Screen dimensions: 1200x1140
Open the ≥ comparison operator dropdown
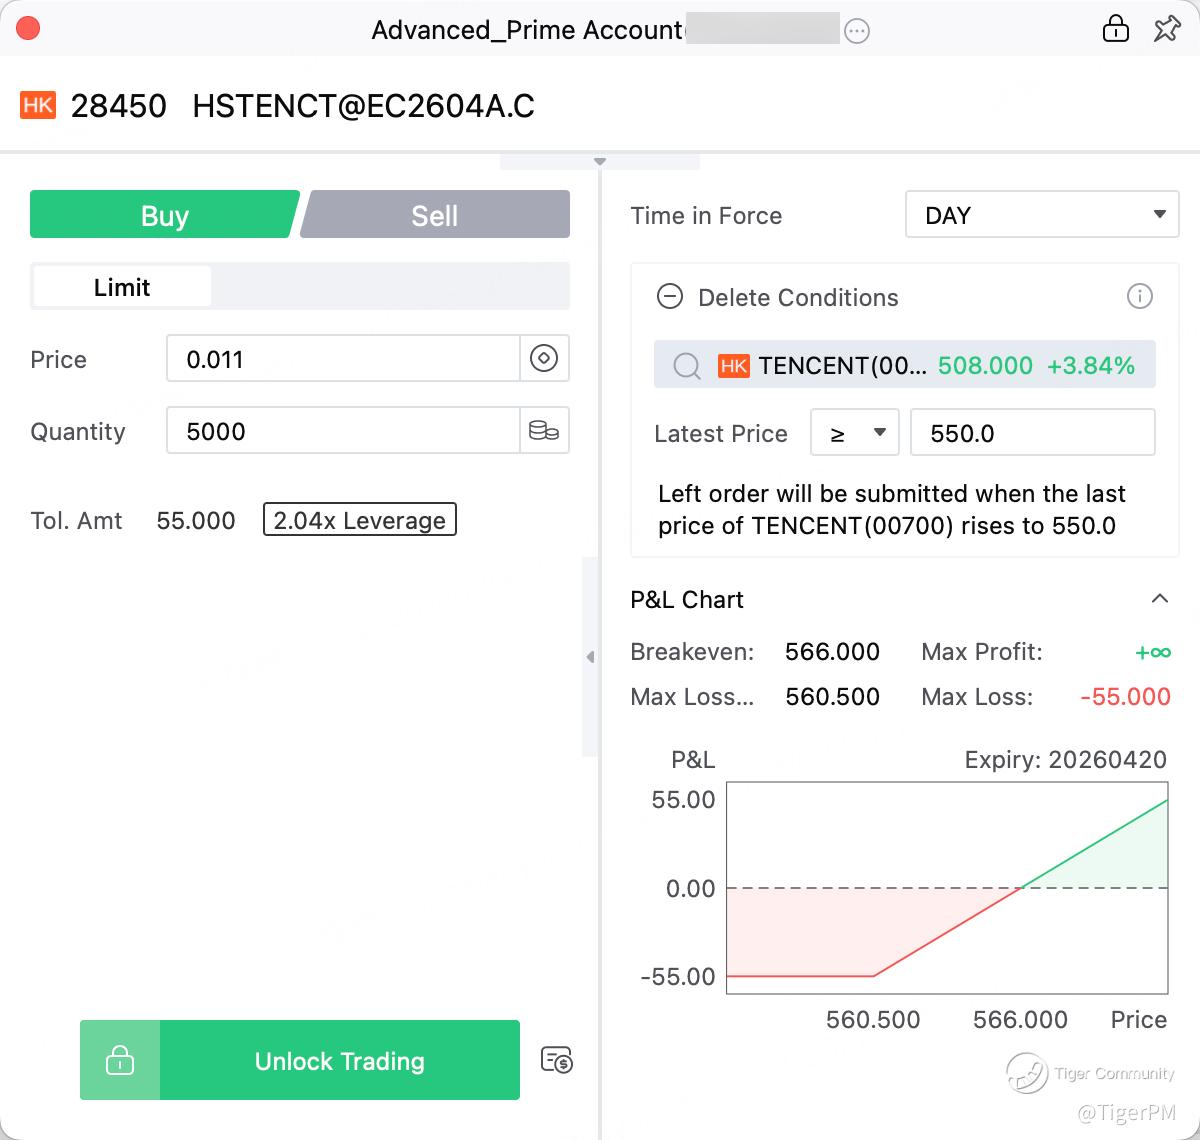[x=855, y=433]
